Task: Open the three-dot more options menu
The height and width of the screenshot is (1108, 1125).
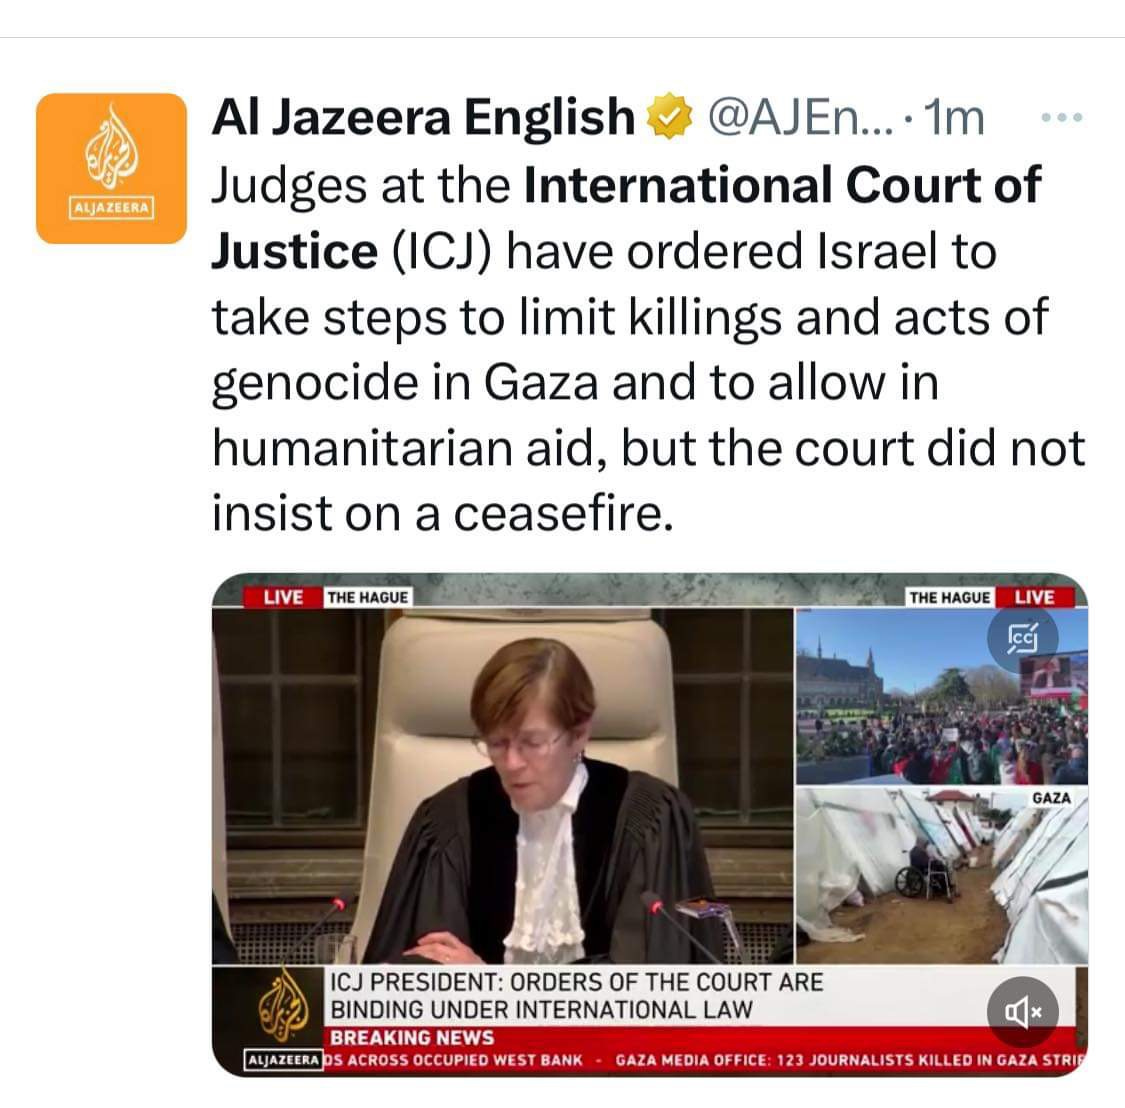Action: pyautogui.click(x=1062, y=118)
